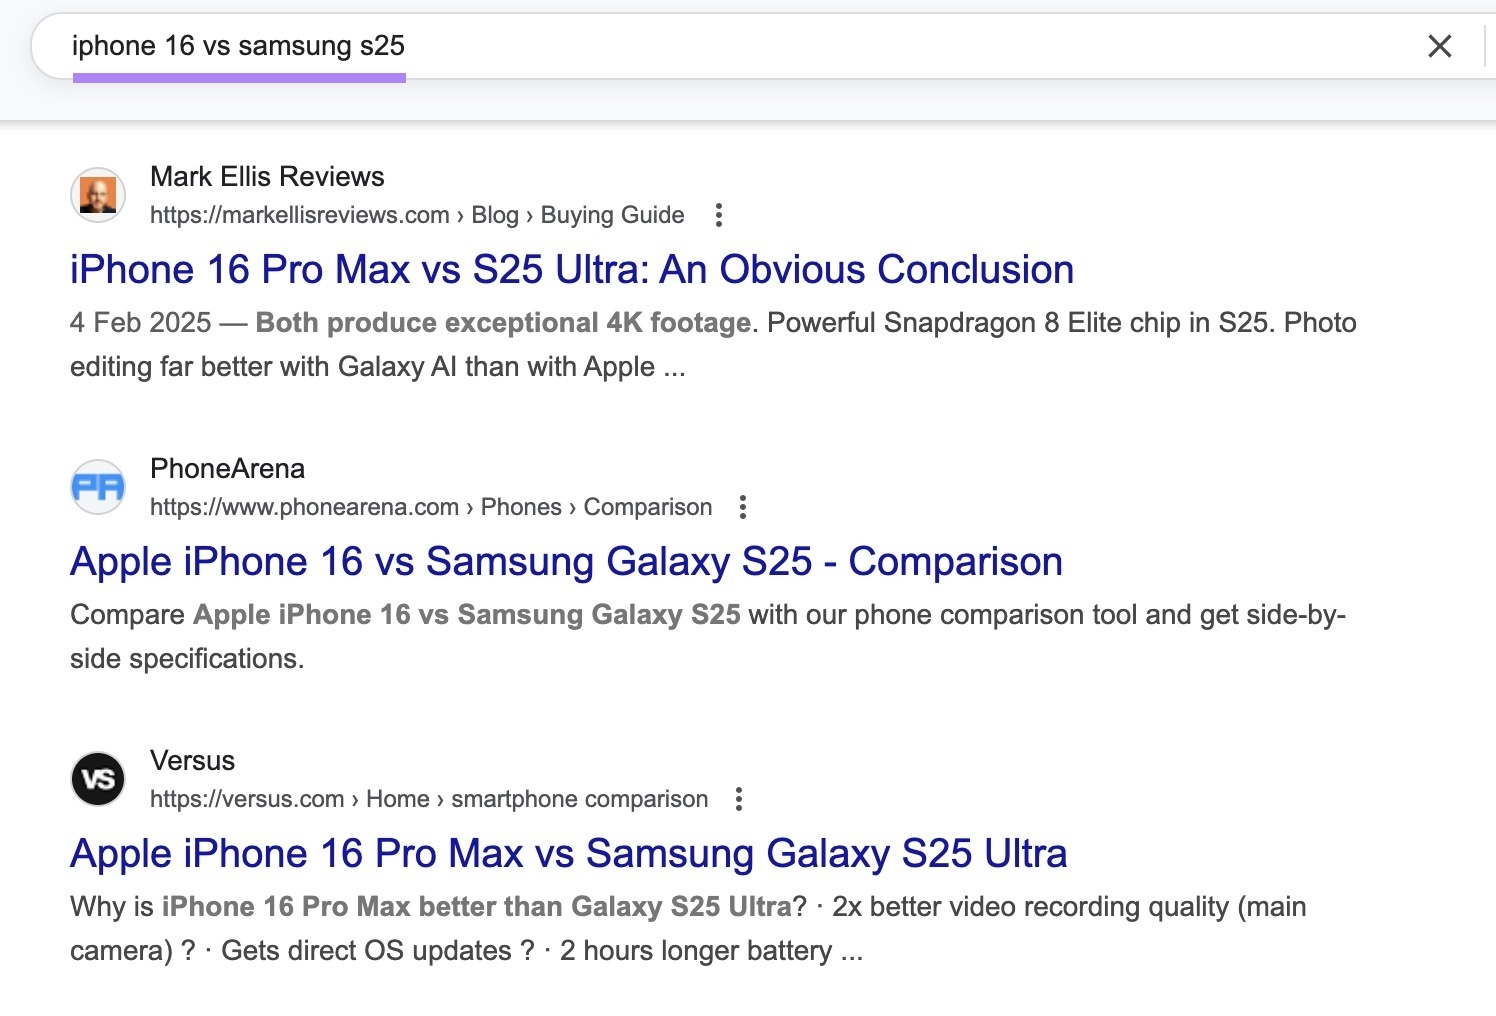Open the three-dot menu on the PhoneArena result

point(742,507)
